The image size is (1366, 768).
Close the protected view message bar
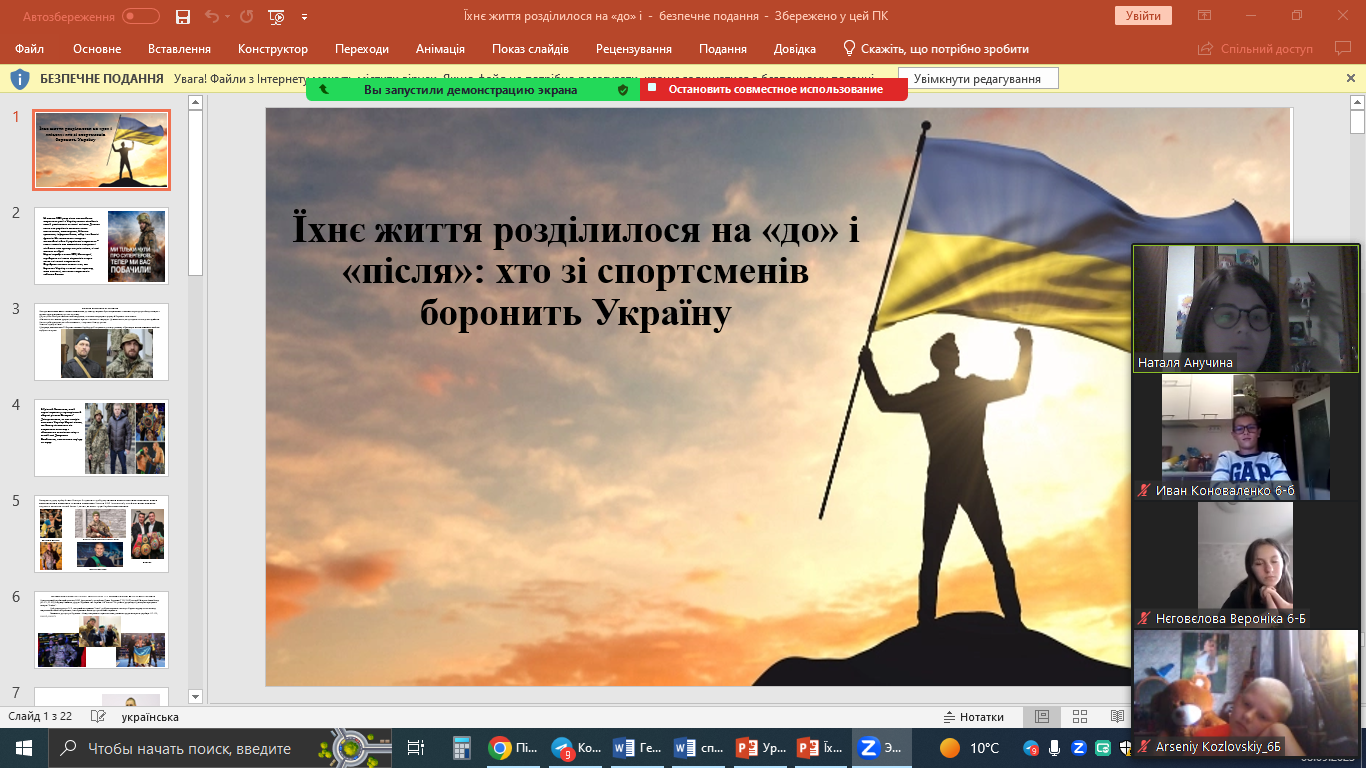[1352, 78]
